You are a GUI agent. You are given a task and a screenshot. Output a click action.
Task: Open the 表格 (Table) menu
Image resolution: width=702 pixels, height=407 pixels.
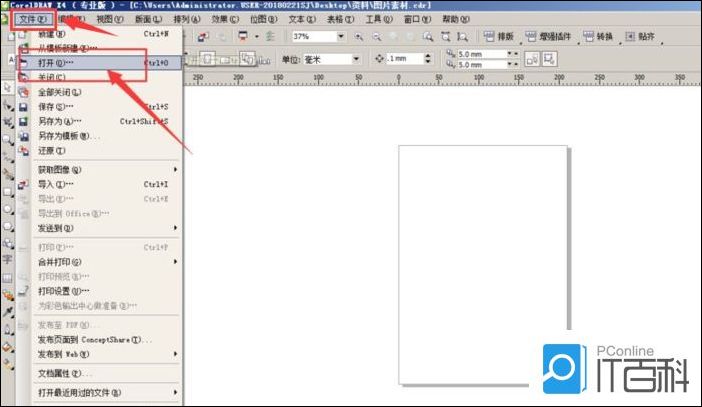(x=340, y=19)
